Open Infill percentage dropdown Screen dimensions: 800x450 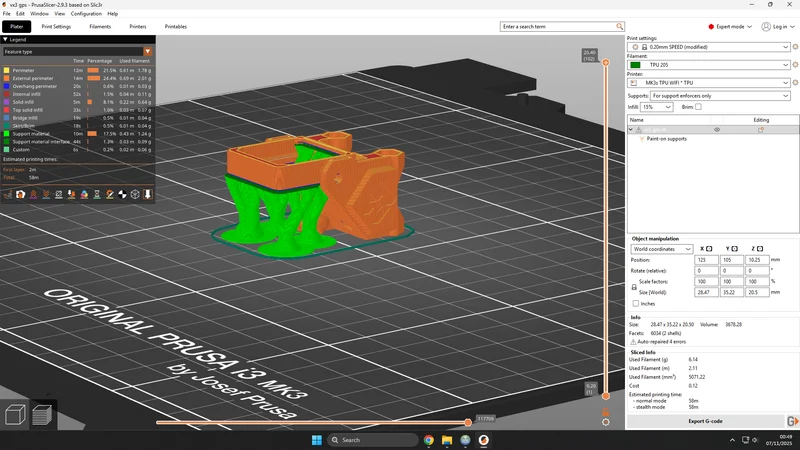tap(657, 107)
